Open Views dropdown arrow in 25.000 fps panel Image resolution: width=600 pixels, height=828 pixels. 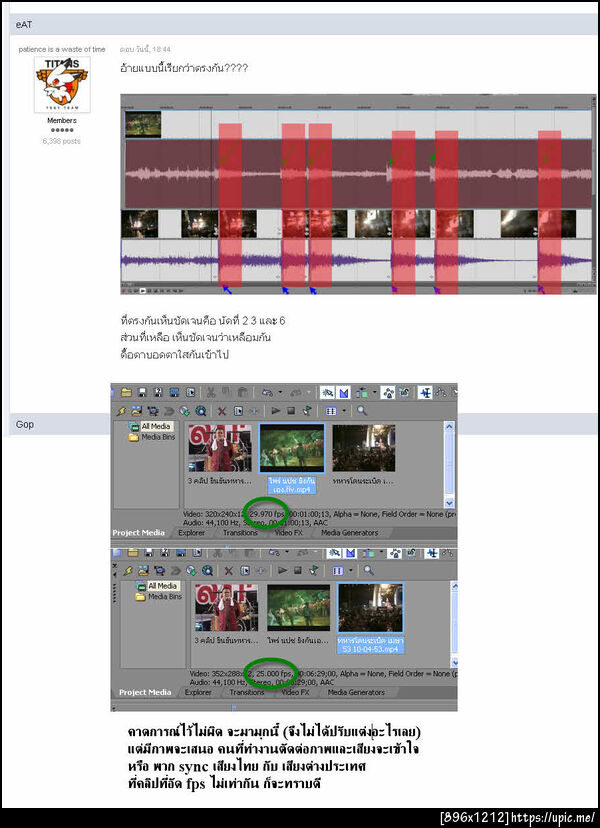[x=351, y=570]
